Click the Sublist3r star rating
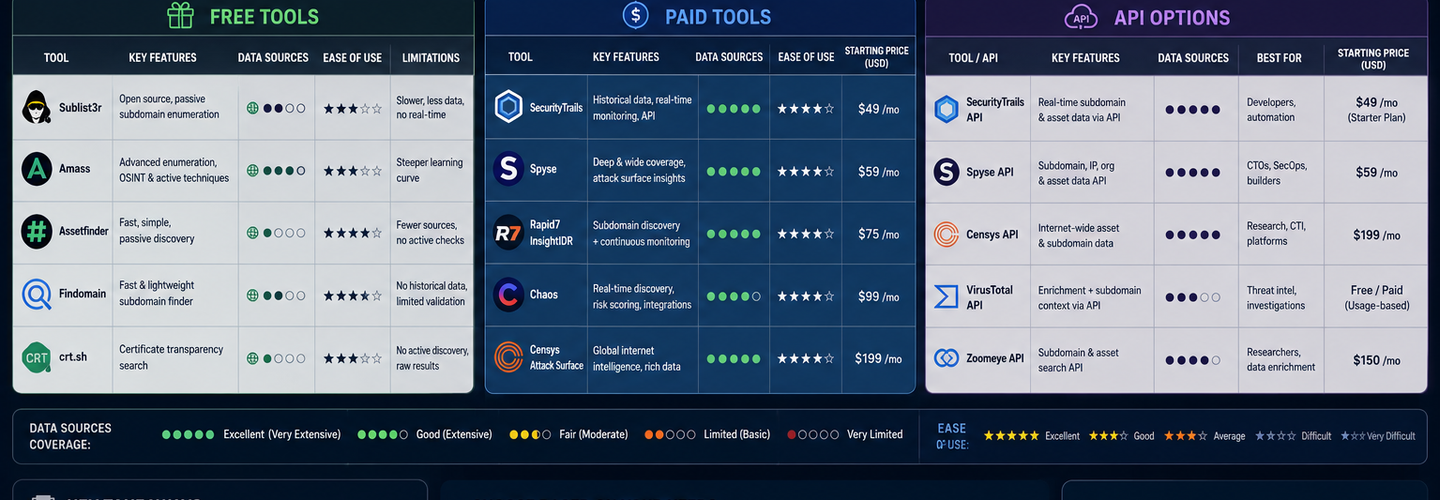The image size is (1440, 500). [352, 108]
